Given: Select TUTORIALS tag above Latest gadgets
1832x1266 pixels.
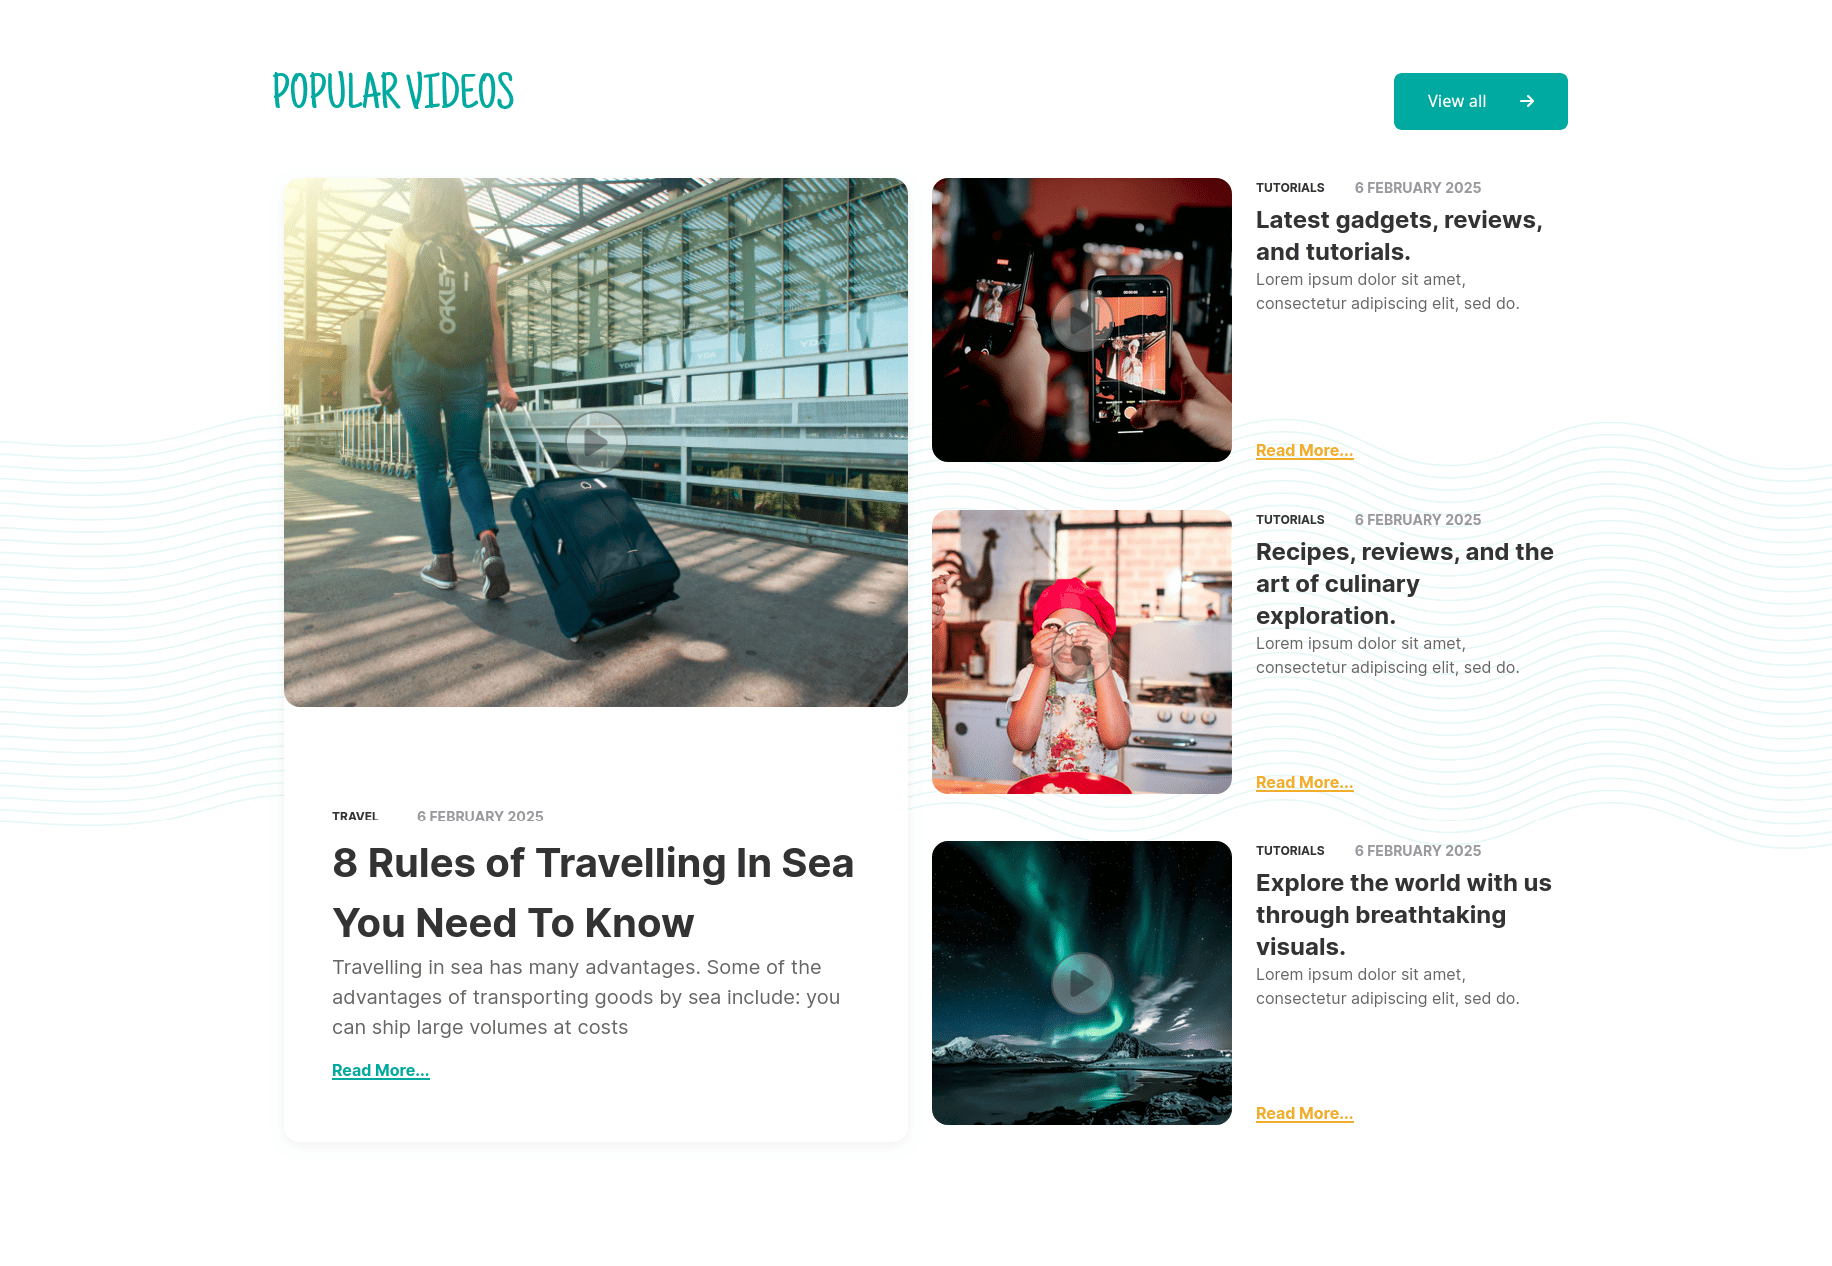Looking at the screenshot, I should click(x=1290, y=188).
